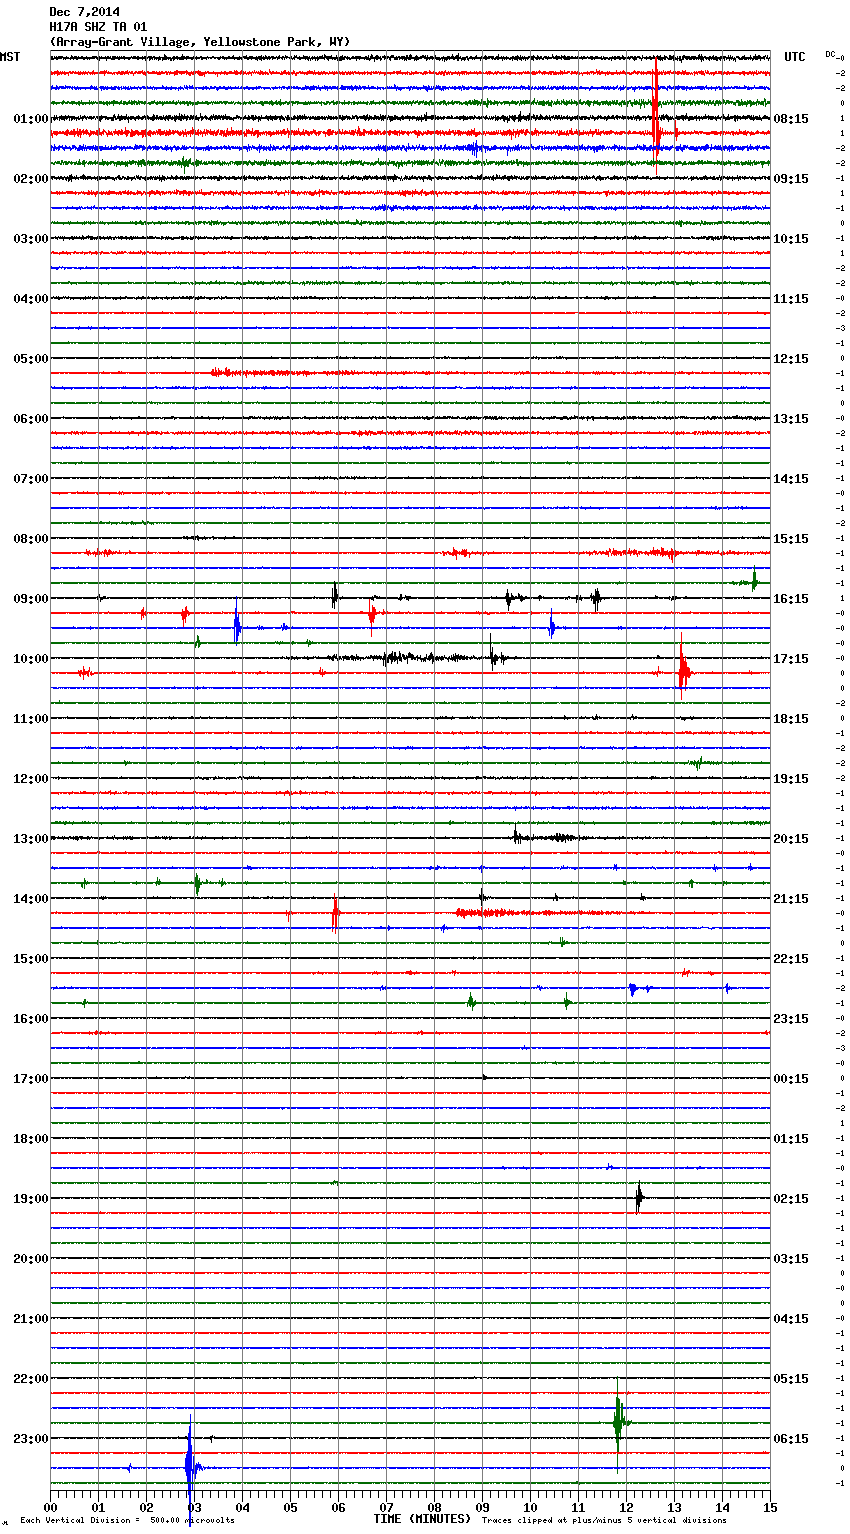Click the red spike below the 14:00 row
850x1534 pixels.
pyautogui.click(x=335, y=912)
